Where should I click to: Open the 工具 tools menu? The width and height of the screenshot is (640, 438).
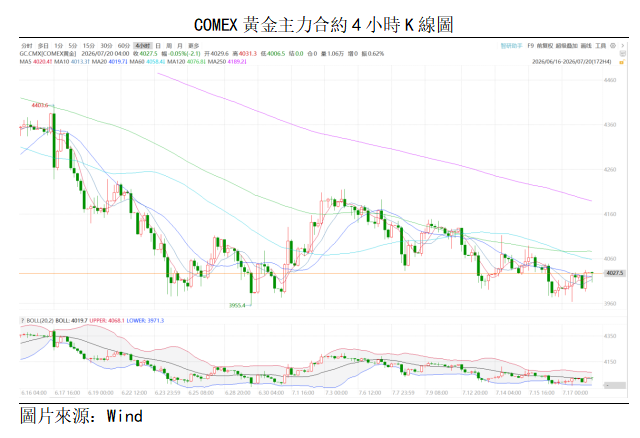[x=601, y=46]
